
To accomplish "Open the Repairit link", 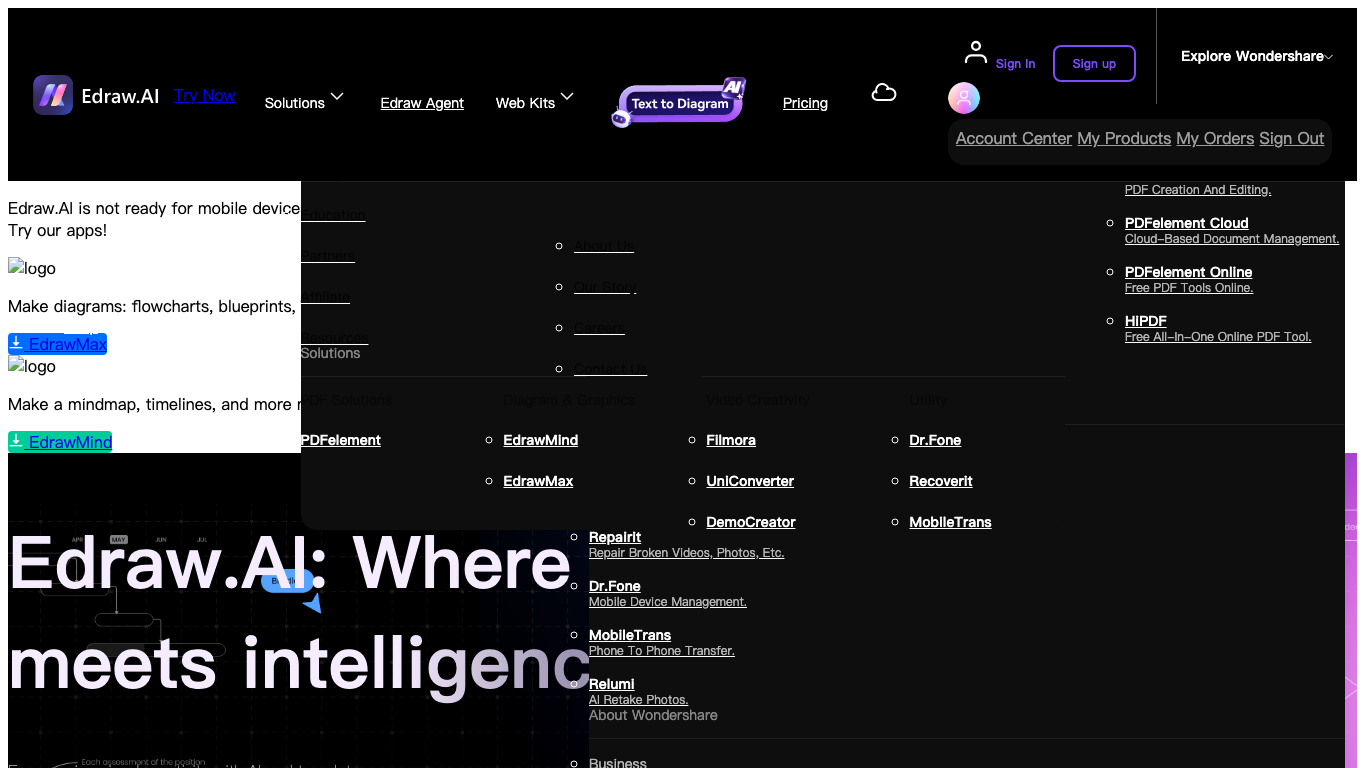I will click(614, 537).
